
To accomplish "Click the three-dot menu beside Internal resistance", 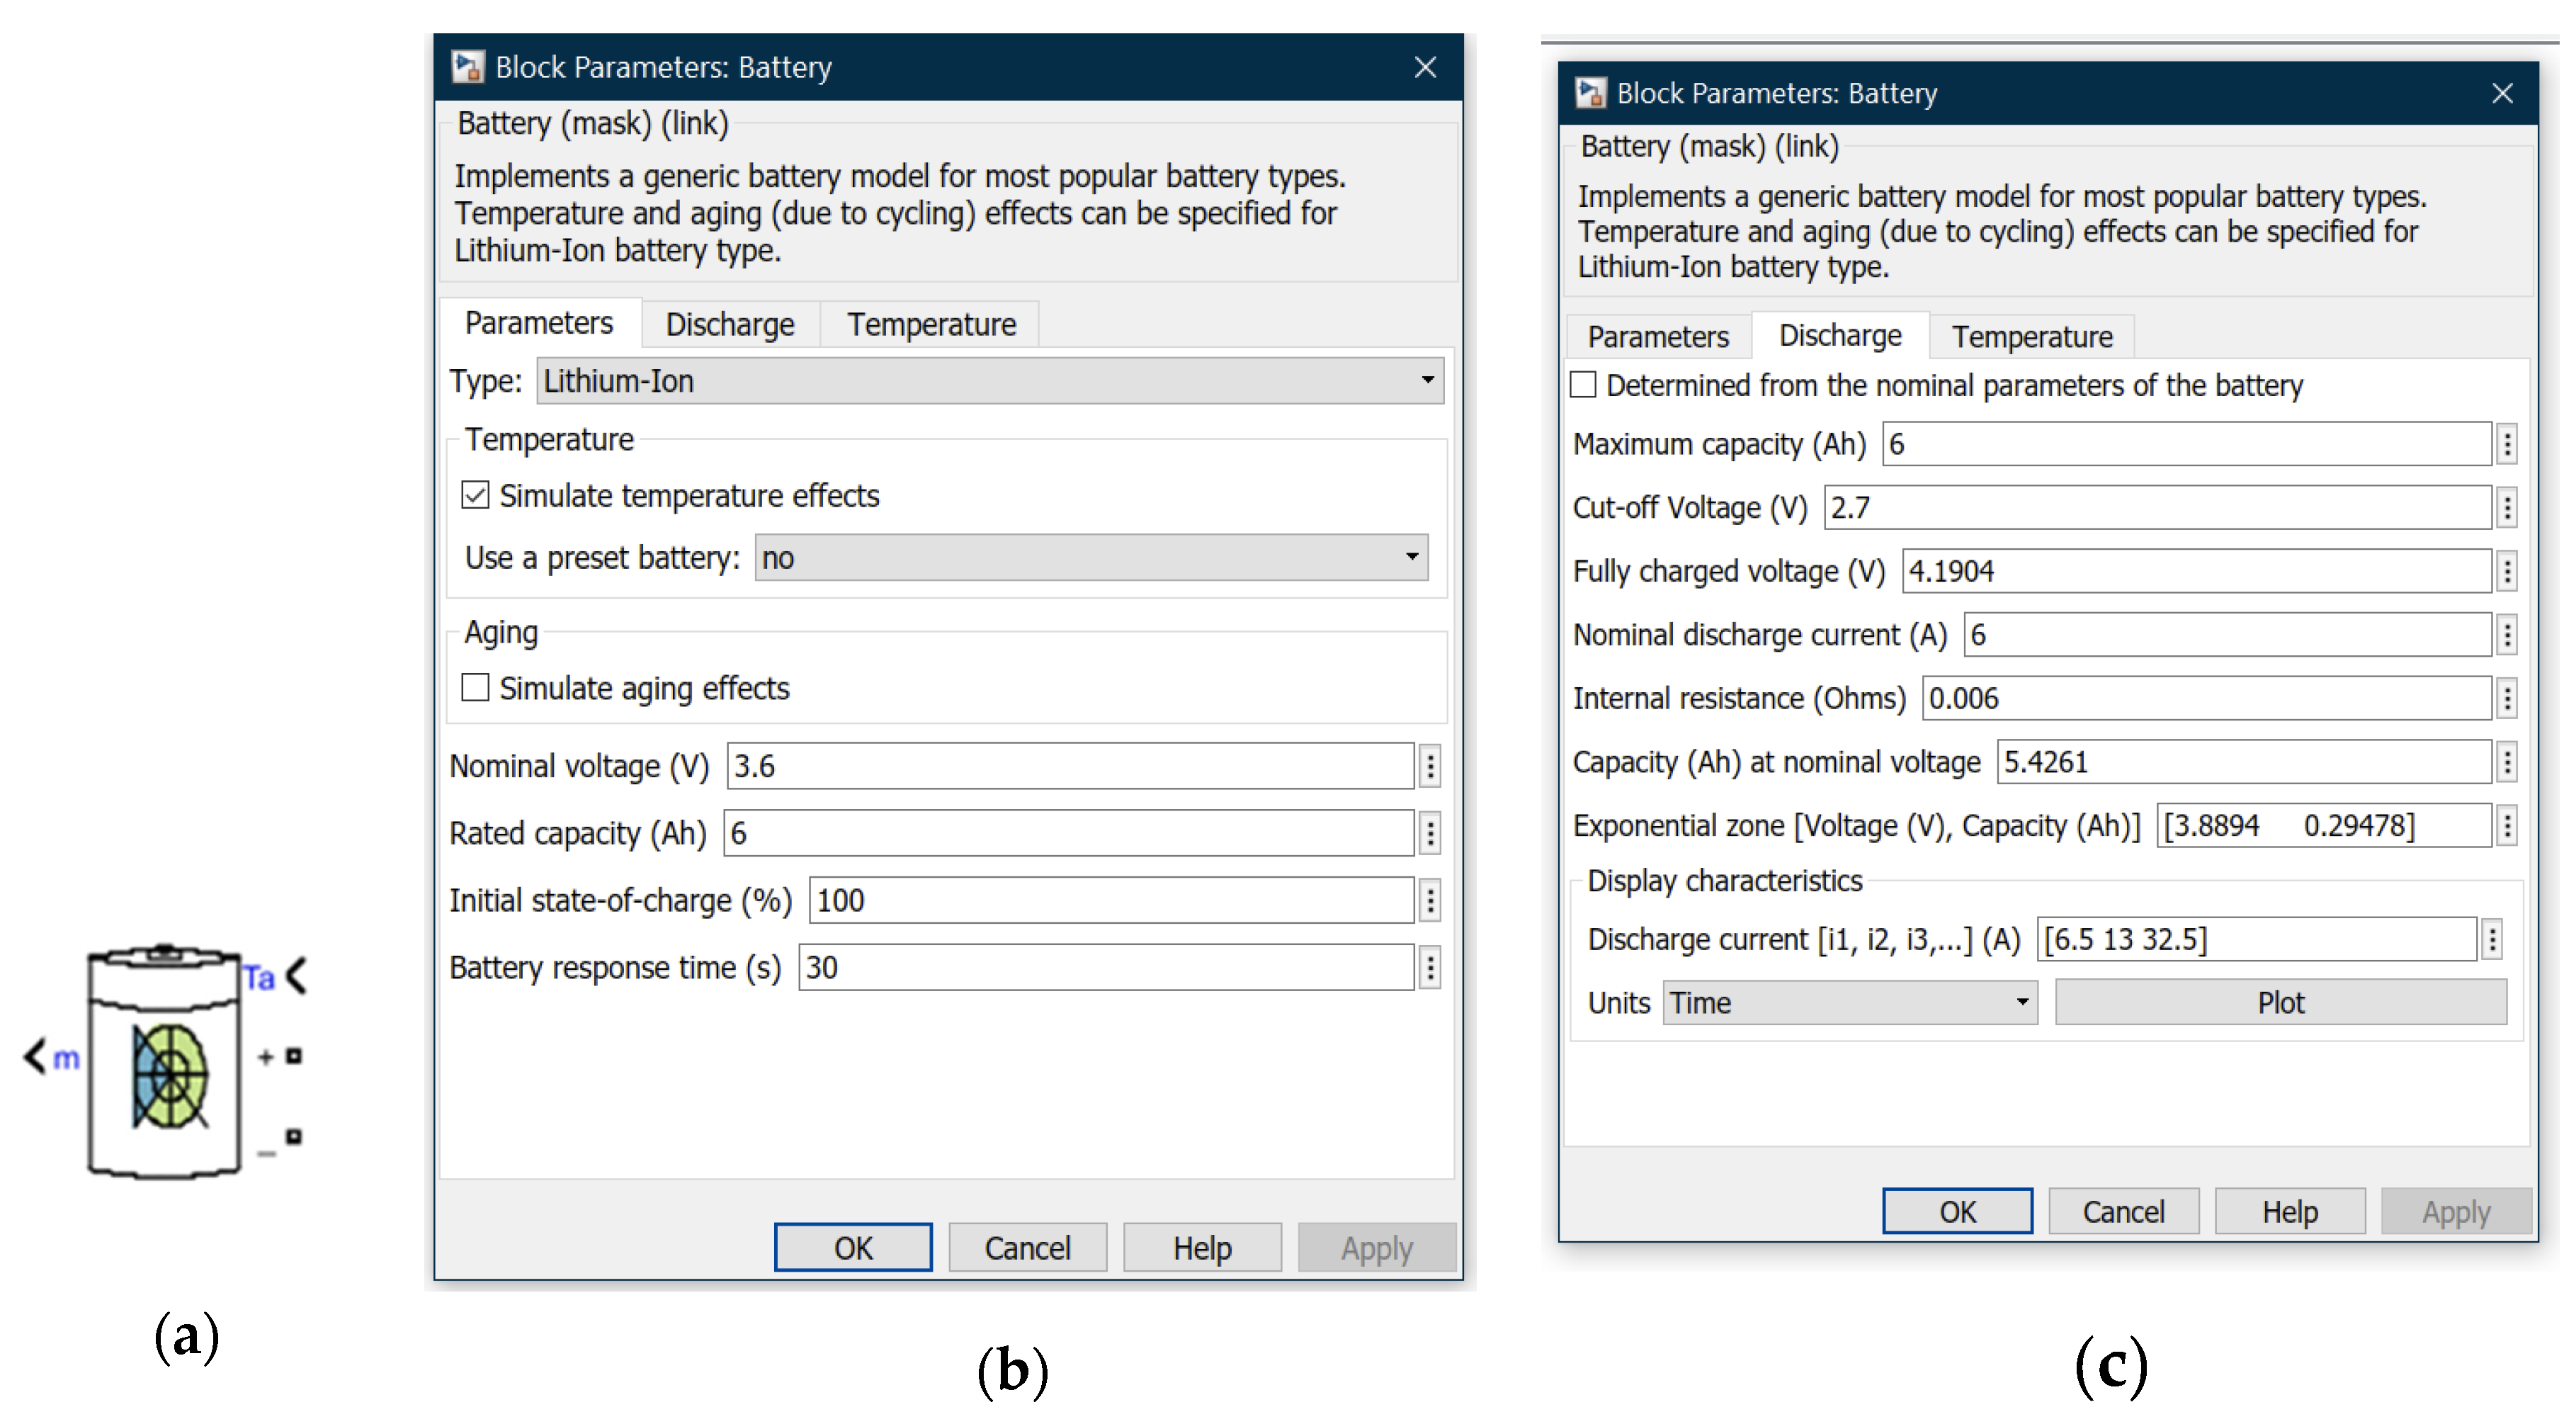I will (2506, 699).
